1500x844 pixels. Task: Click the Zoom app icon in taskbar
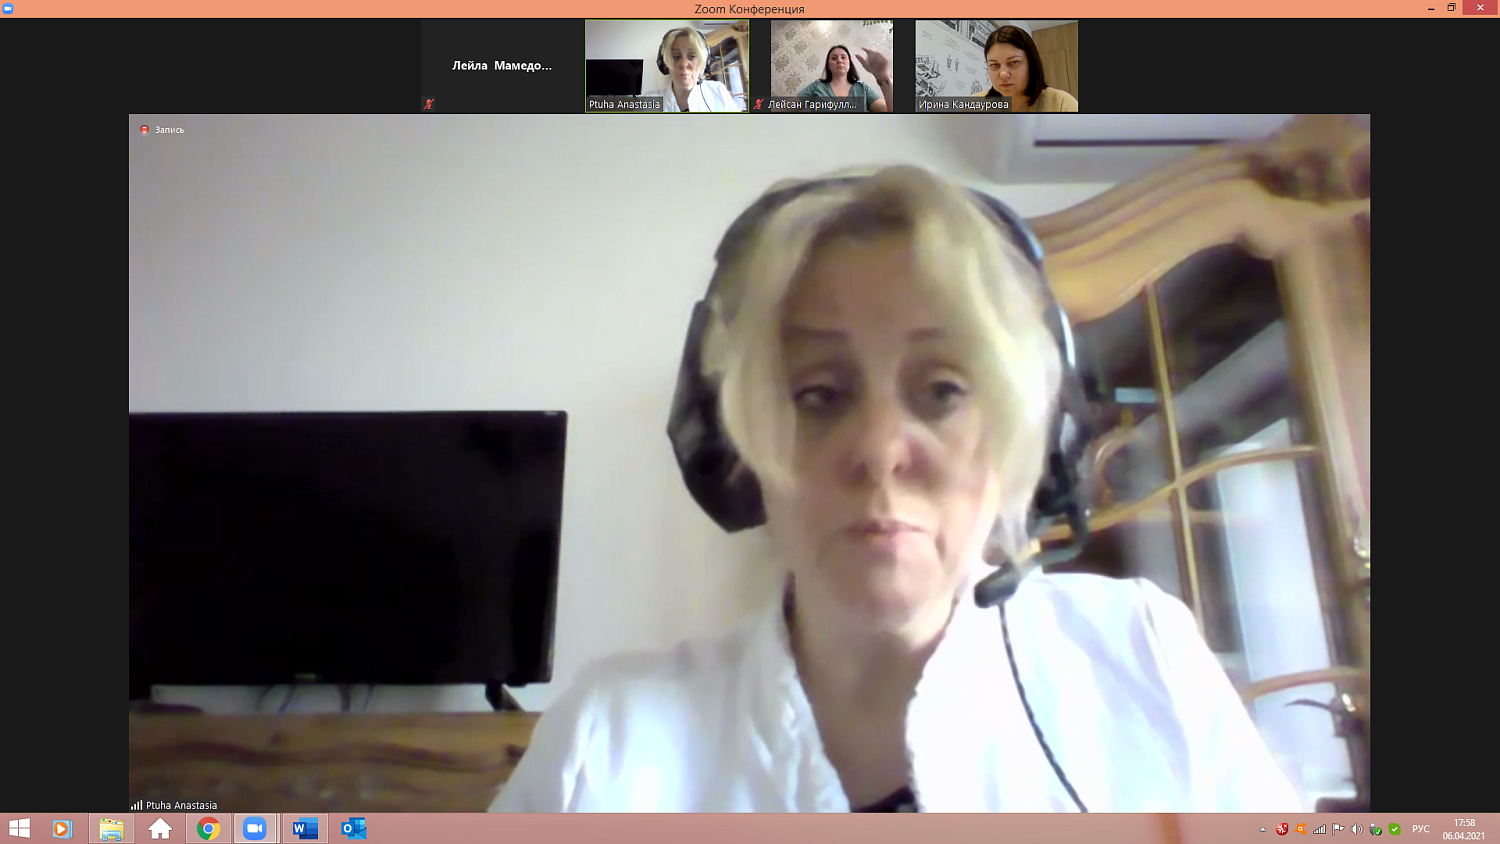click(x=255, y=829)
